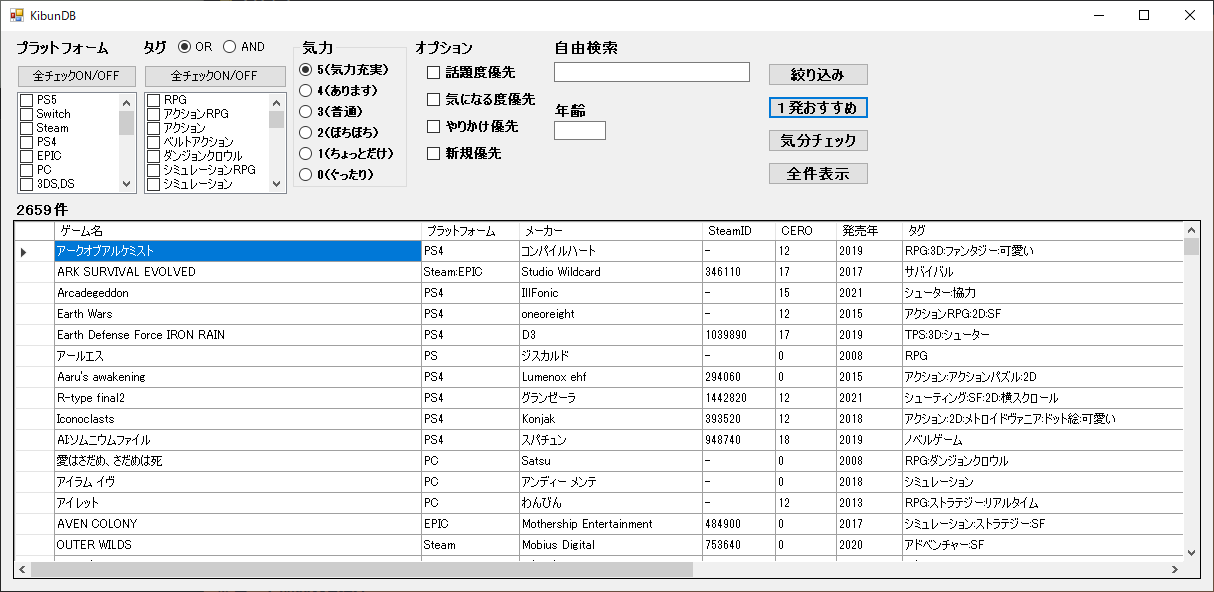Select the AND tag mode radio button
This screenshot has width=1214, height=592.
point(230,47)
